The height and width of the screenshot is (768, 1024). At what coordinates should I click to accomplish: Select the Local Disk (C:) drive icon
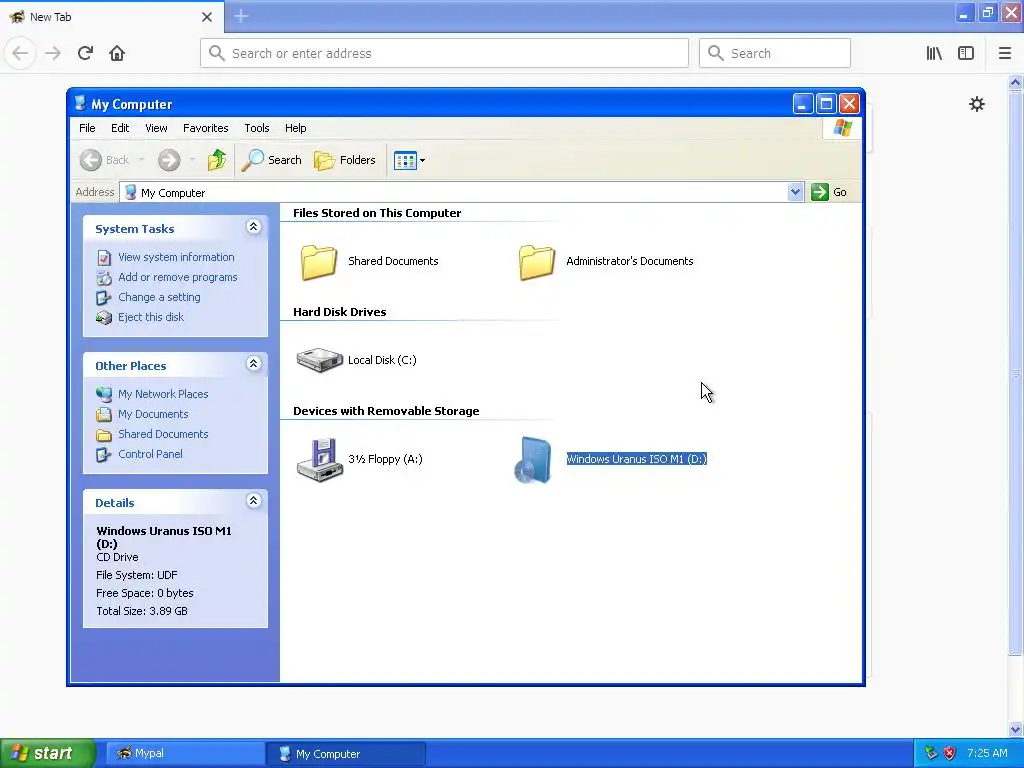(319, 360)
